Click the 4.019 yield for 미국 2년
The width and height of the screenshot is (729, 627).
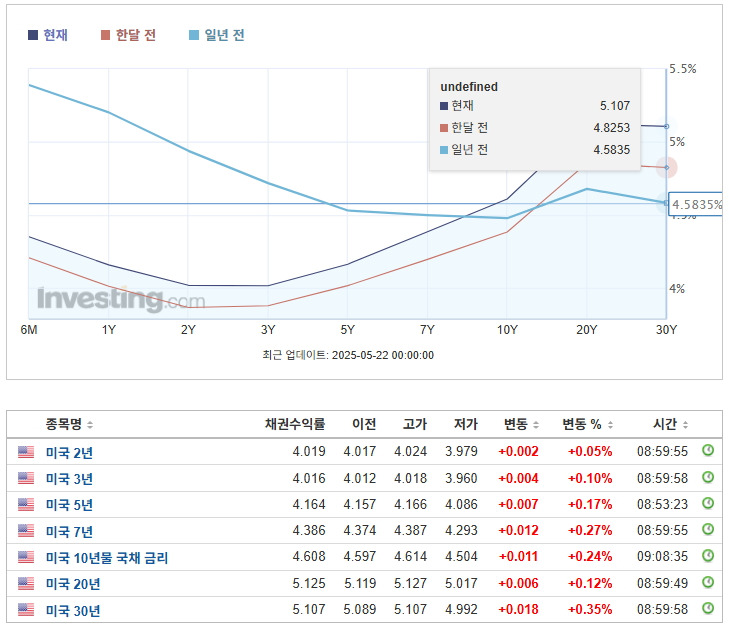309,451
